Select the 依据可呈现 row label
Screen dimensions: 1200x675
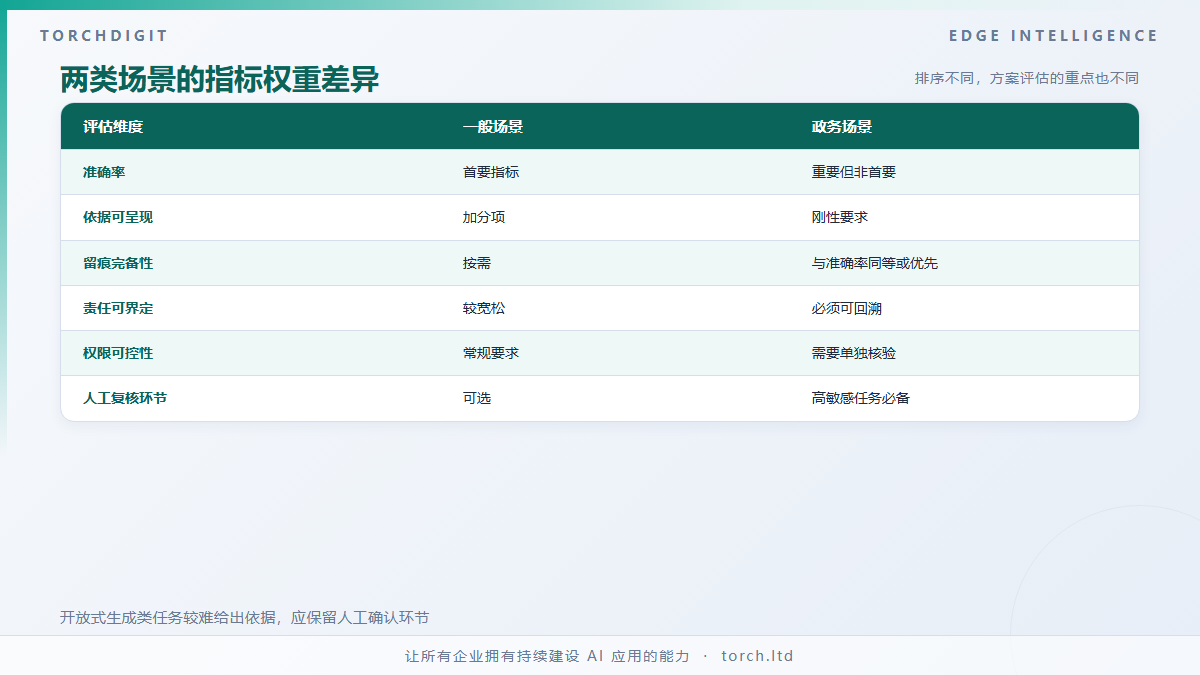(118, 217)
